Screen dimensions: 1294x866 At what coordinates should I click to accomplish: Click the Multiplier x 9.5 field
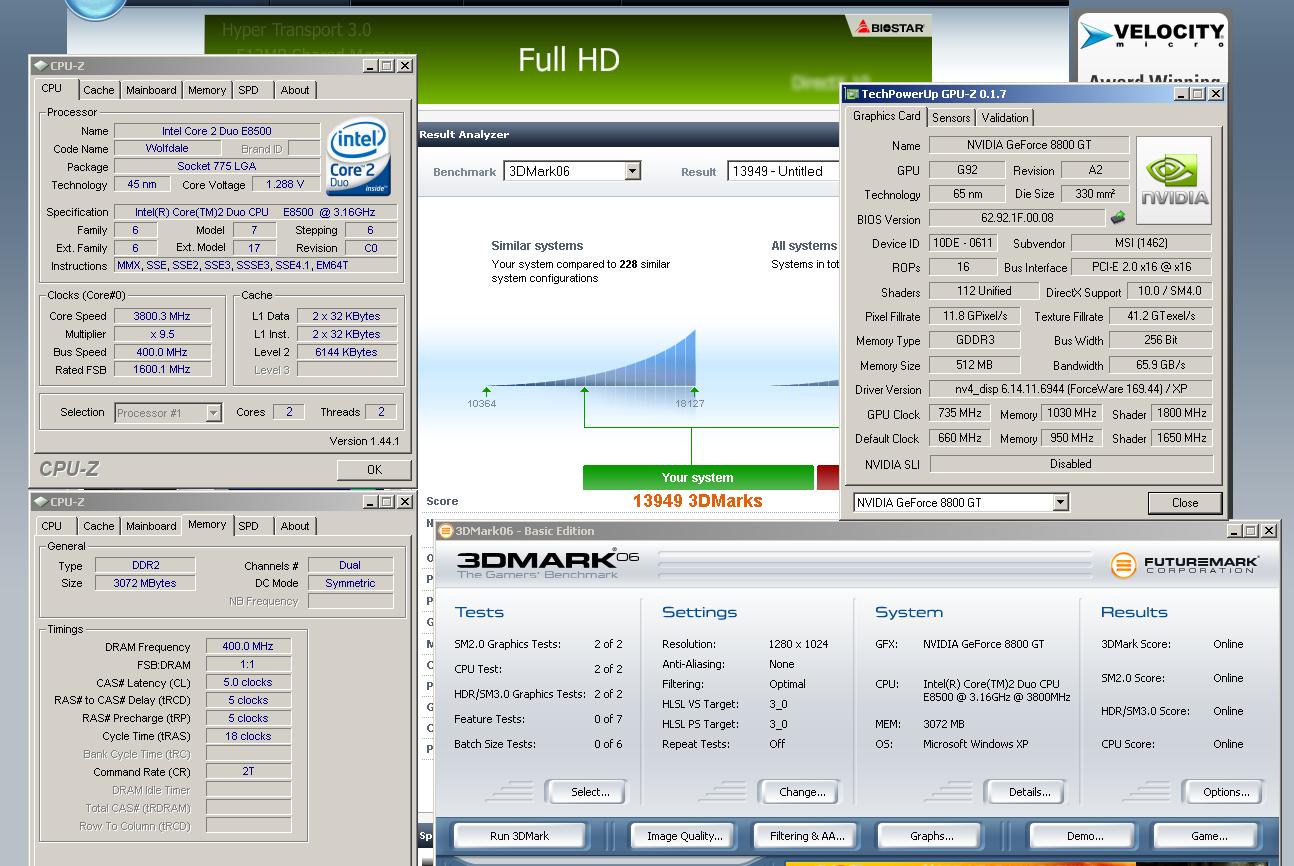pyautogui.click(x=161, y=334)
